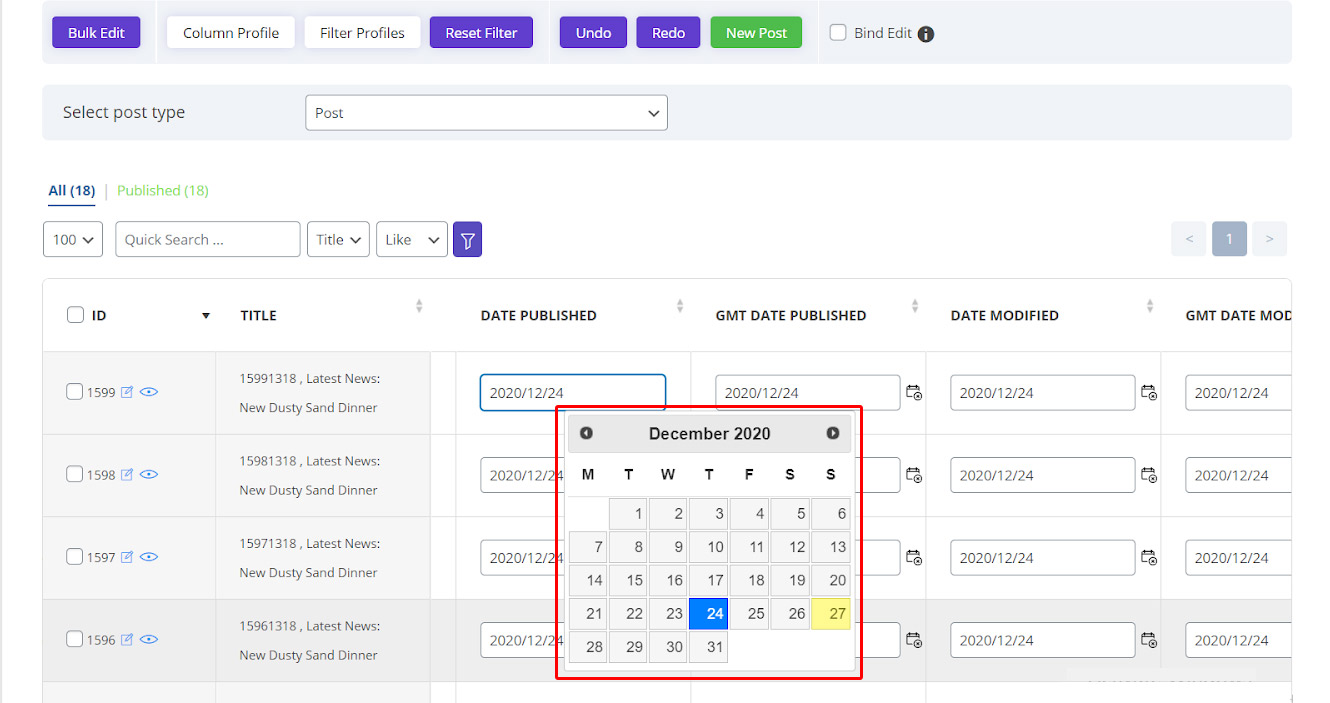Click the Quick Search input
Viewport: 1330px width, 703px height.
pos(208,239)
